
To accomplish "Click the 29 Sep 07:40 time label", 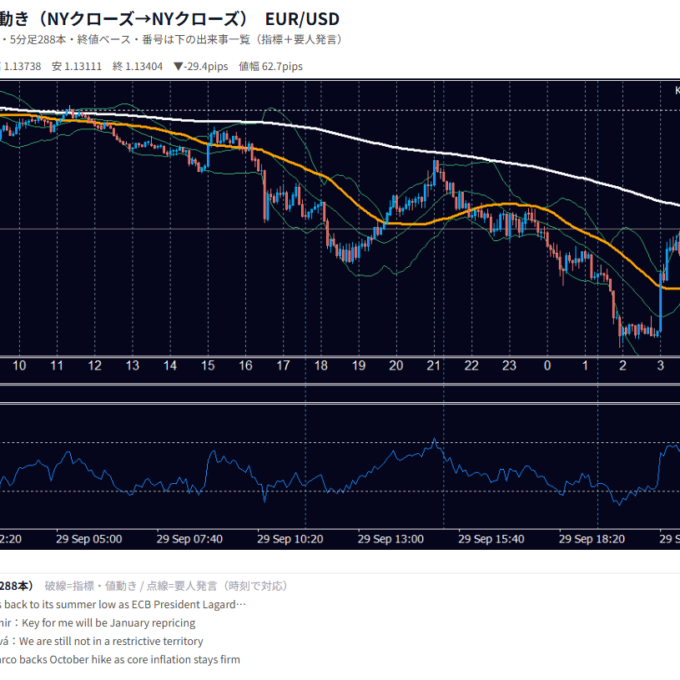I will (x=190, y=539).
